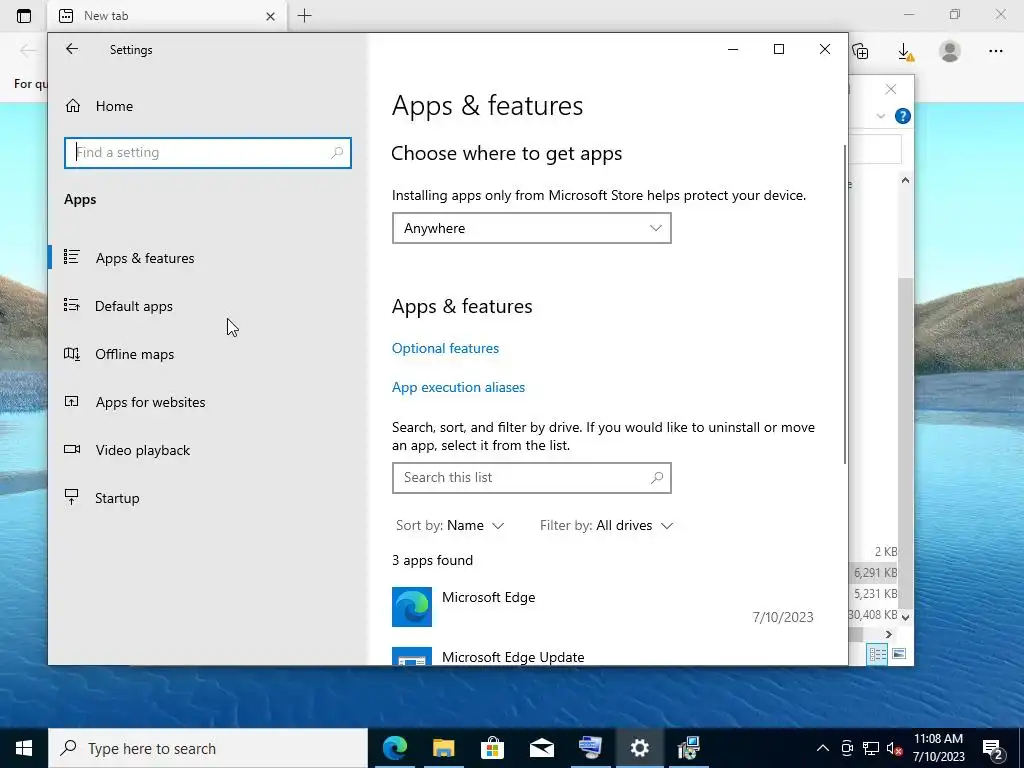Open the Filter by All drives dropdown

pyautogui.click(x=606, y=525)
